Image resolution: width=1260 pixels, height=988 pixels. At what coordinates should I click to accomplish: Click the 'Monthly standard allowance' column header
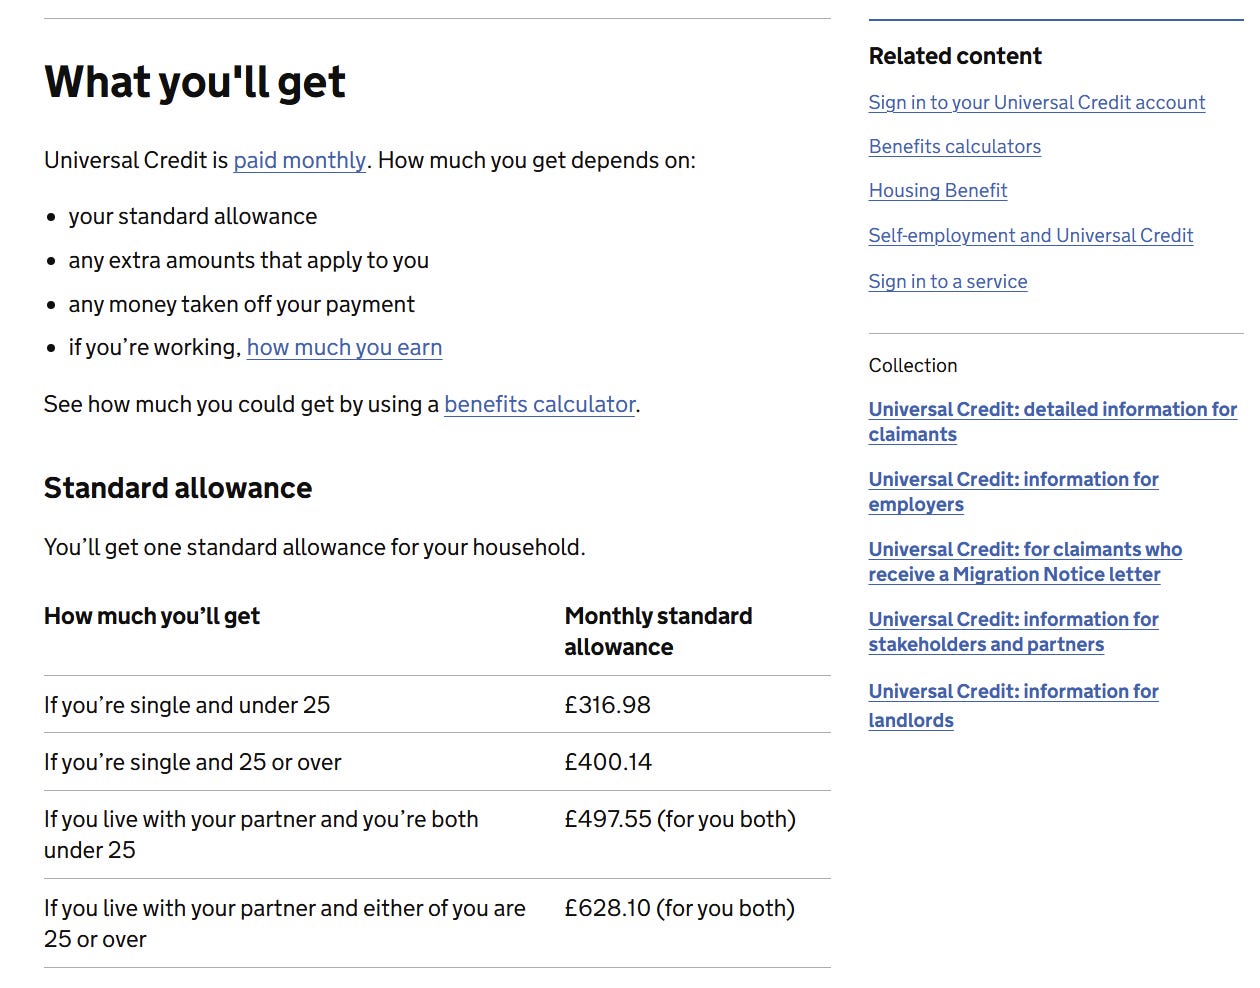click(x=657, y=631)
